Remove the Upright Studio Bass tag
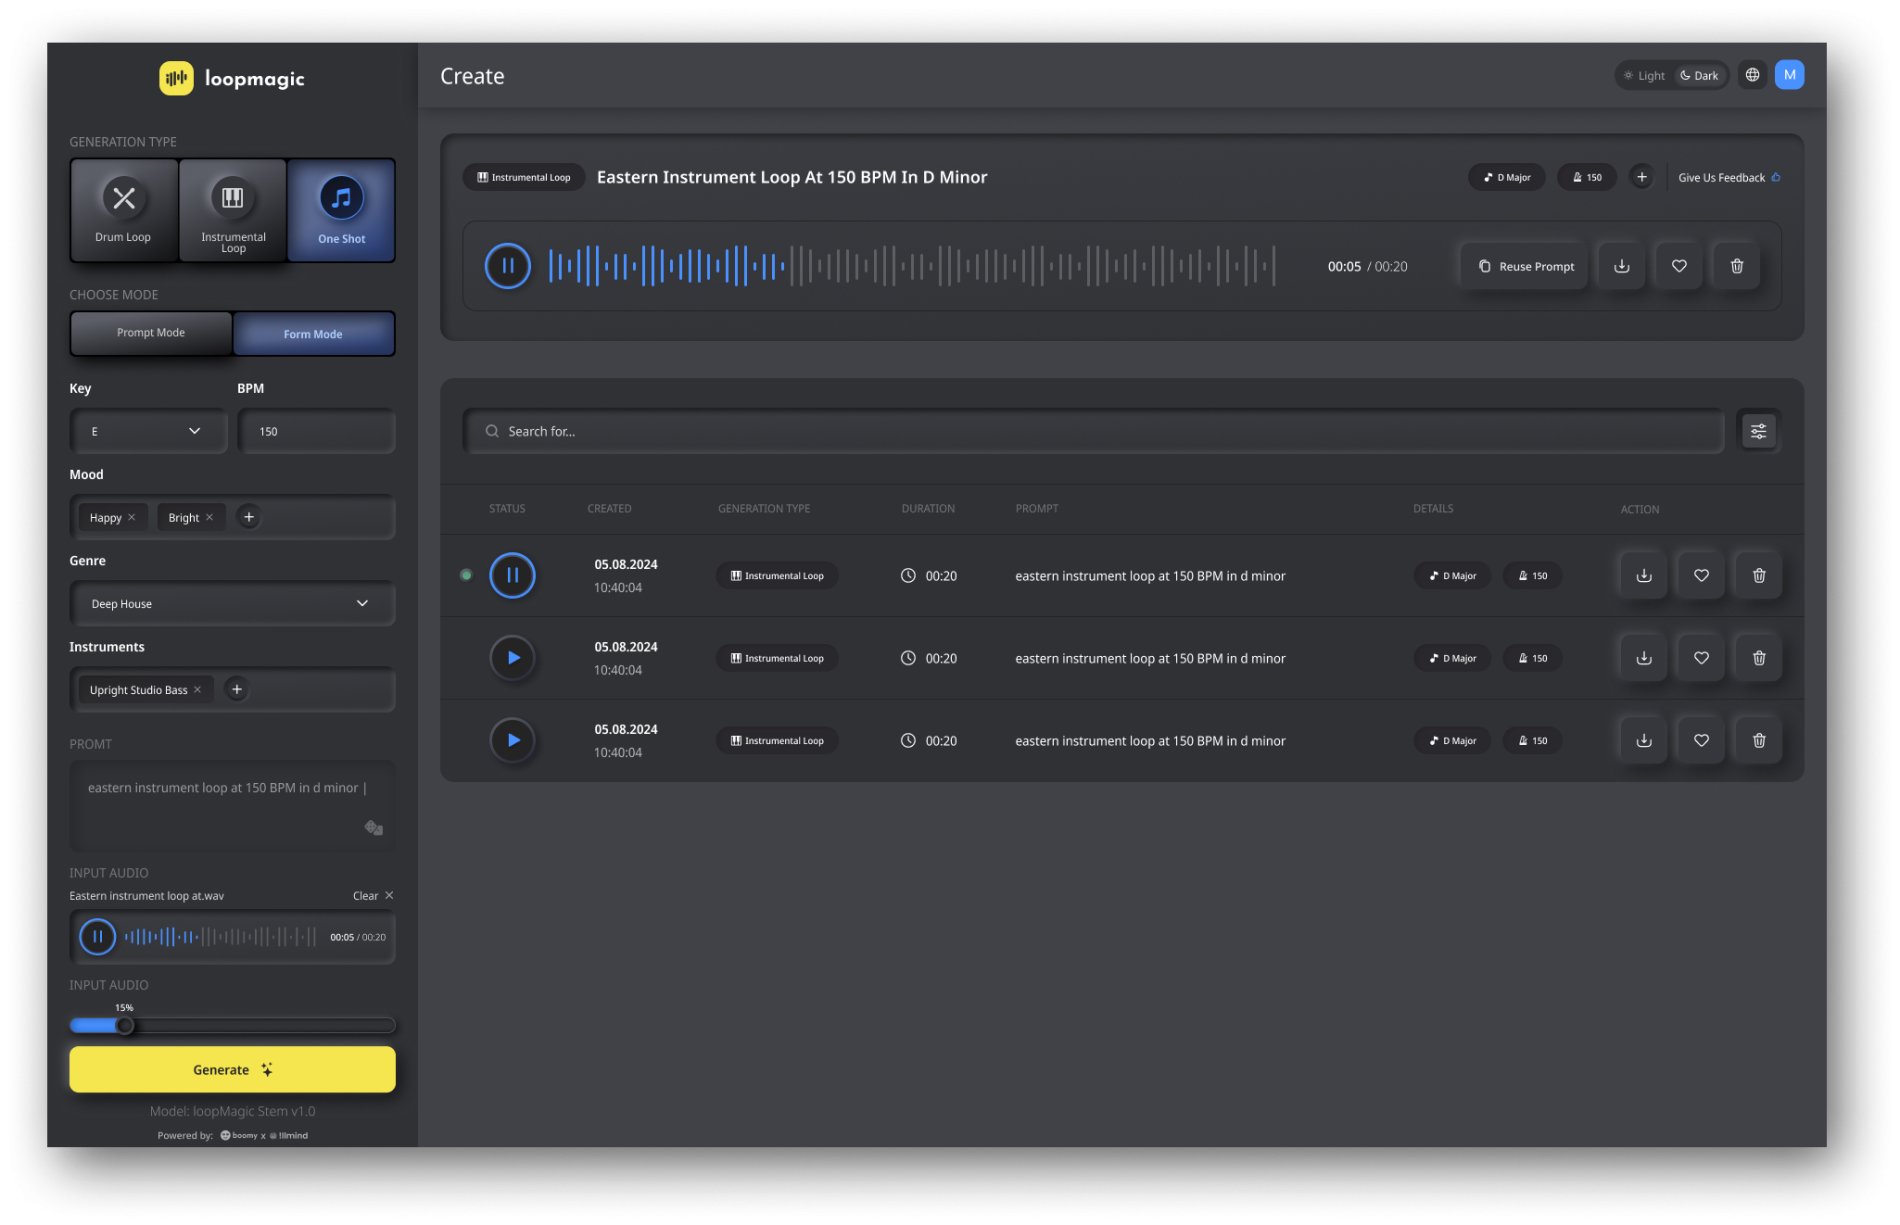This screenshot has height=1225, width=1900. [x=198, y=689]
